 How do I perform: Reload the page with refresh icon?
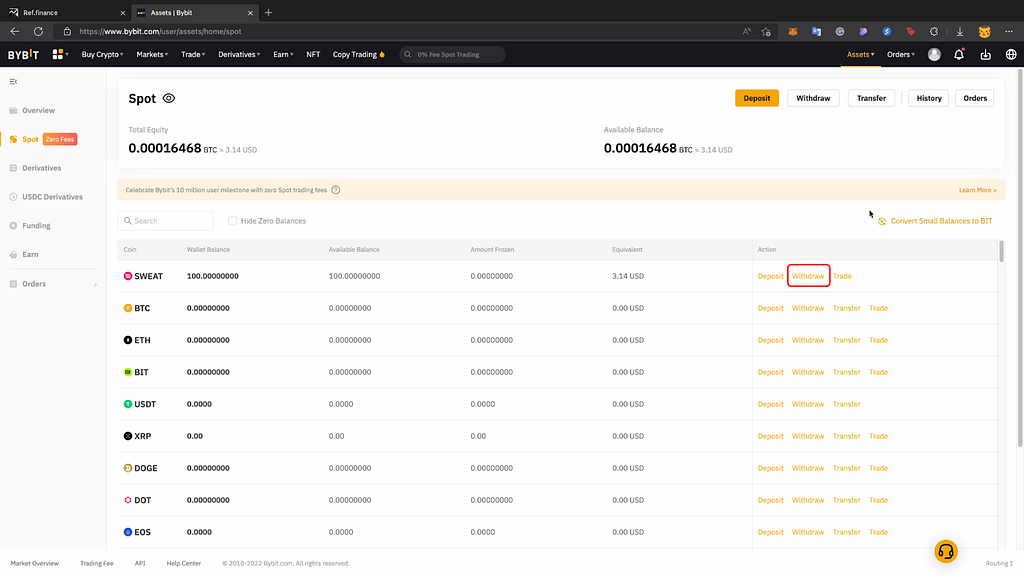pyautogui.click(x=39, y=31)
